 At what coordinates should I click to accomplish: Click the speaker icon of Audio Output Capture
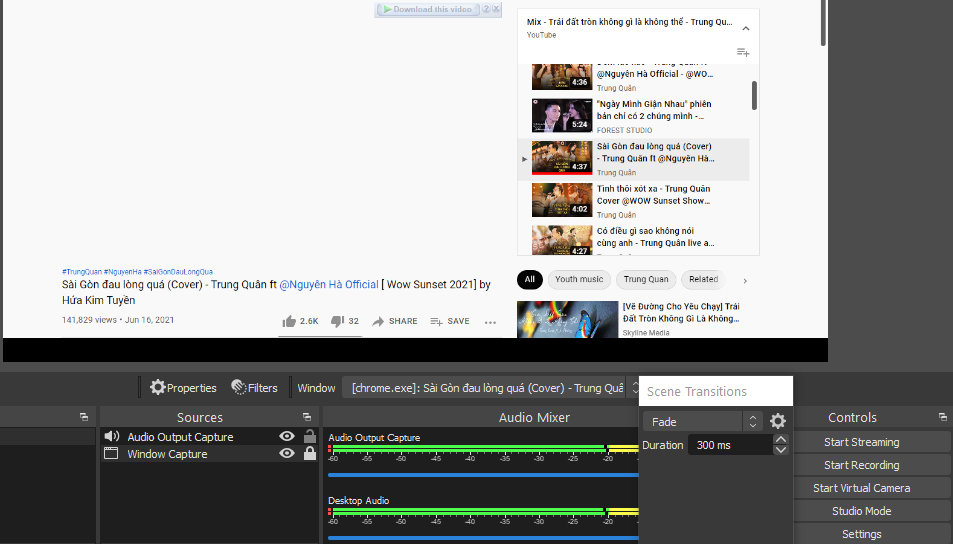tap(112, 436)
